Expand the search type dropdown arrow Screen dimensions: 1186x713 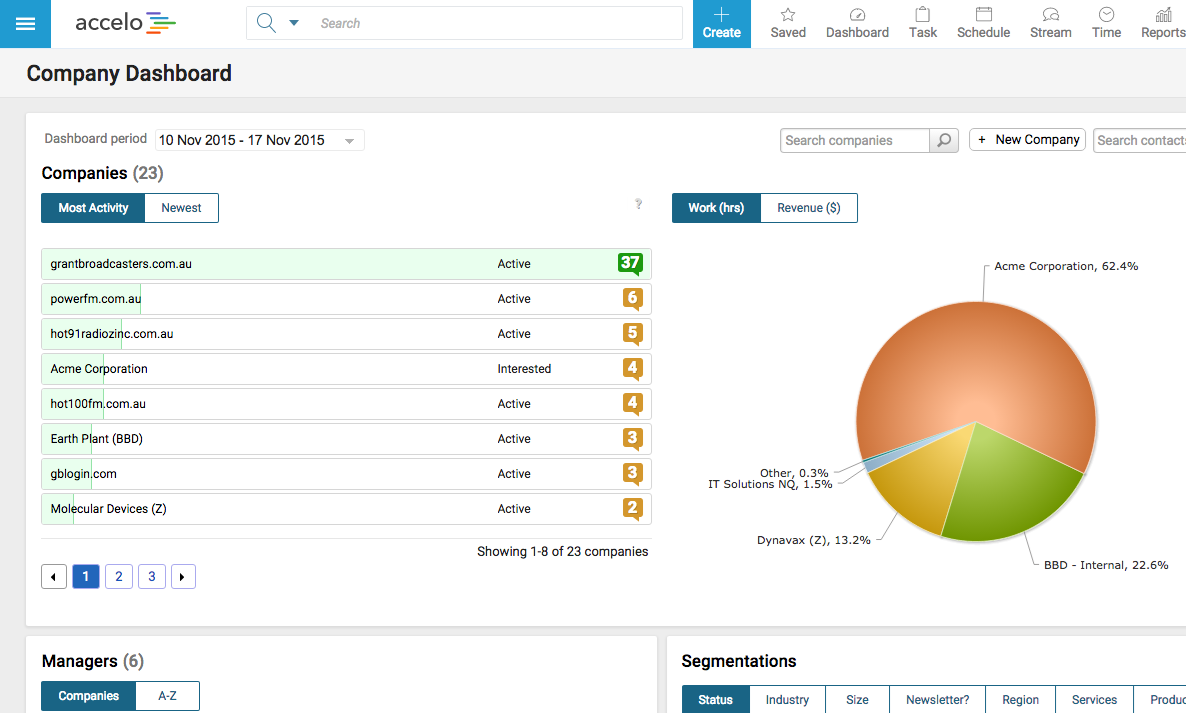coord(294,23)
